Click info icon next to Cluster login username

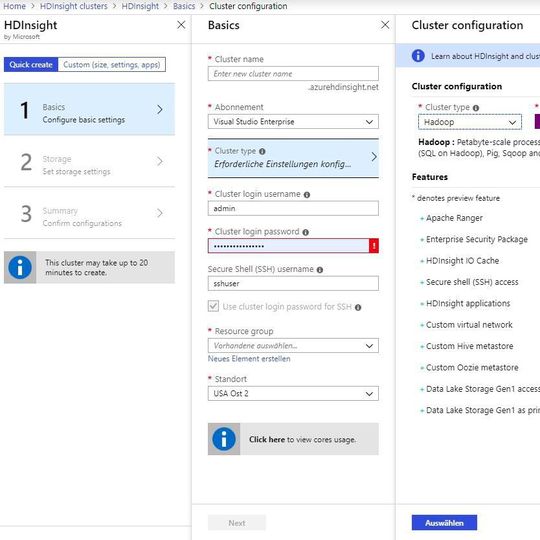point(307,195)
